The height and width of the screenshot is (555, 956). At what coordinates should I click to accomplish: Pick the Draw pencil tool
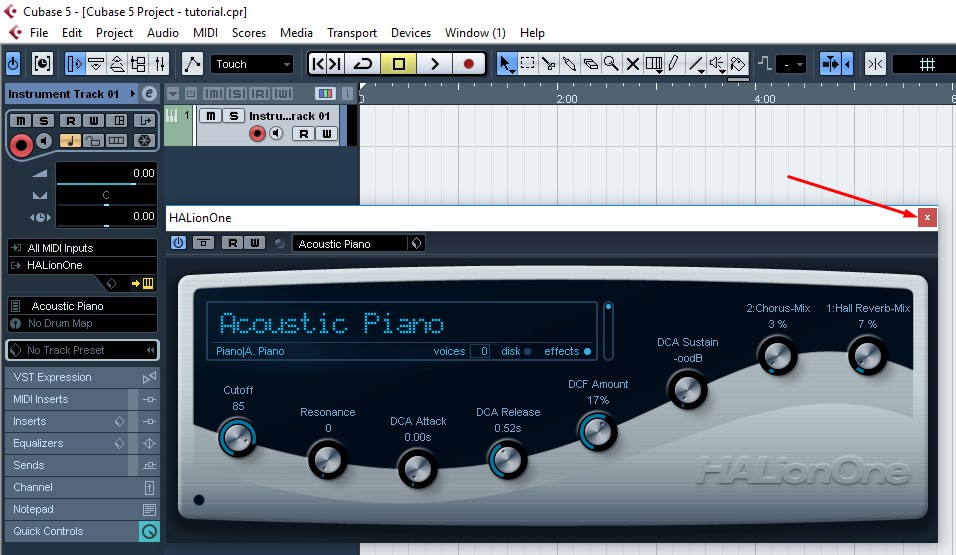(674, 63)
